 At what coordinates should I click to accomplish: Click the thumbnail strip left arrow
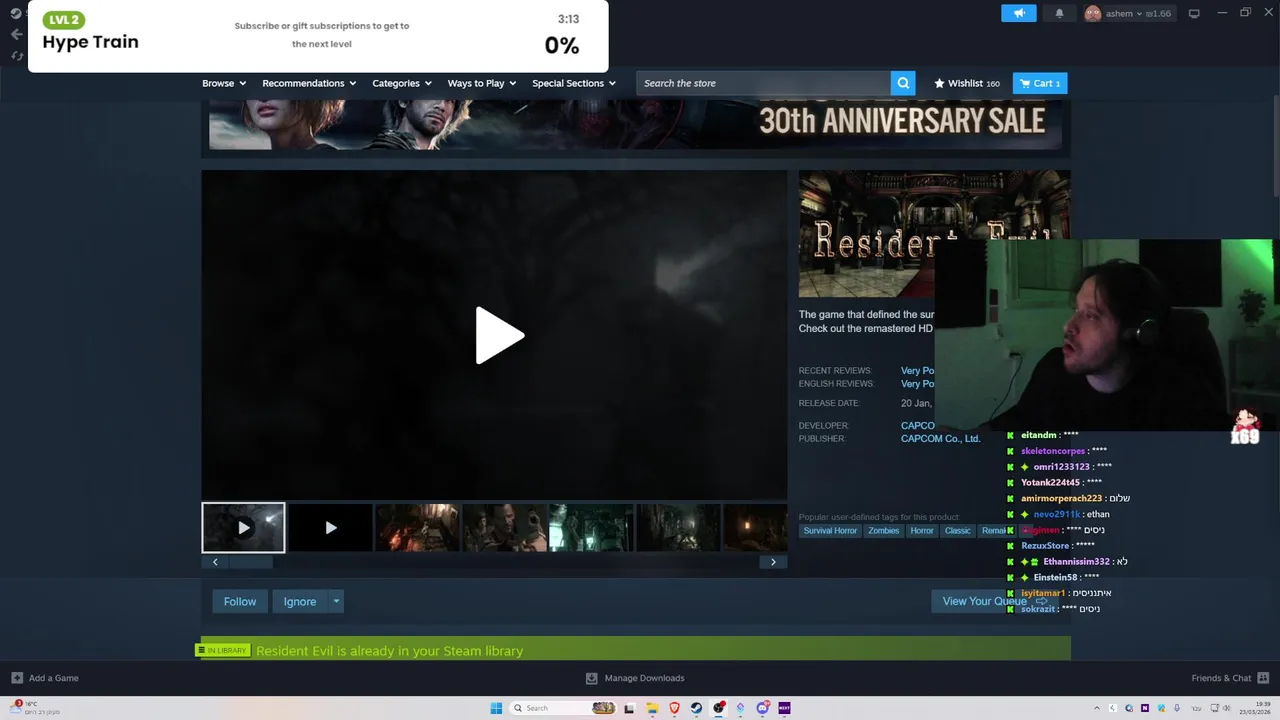(x=214, y=562)
